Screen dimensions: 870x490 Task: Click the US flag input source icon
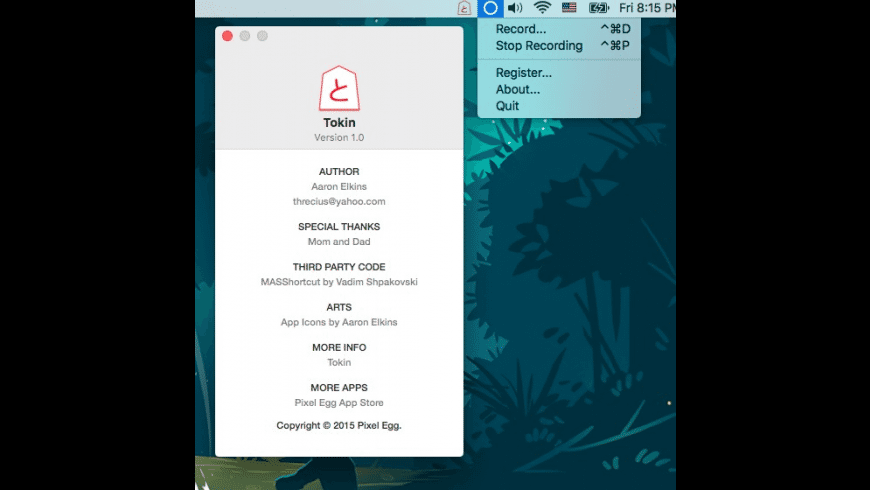(x=569, y=8)
